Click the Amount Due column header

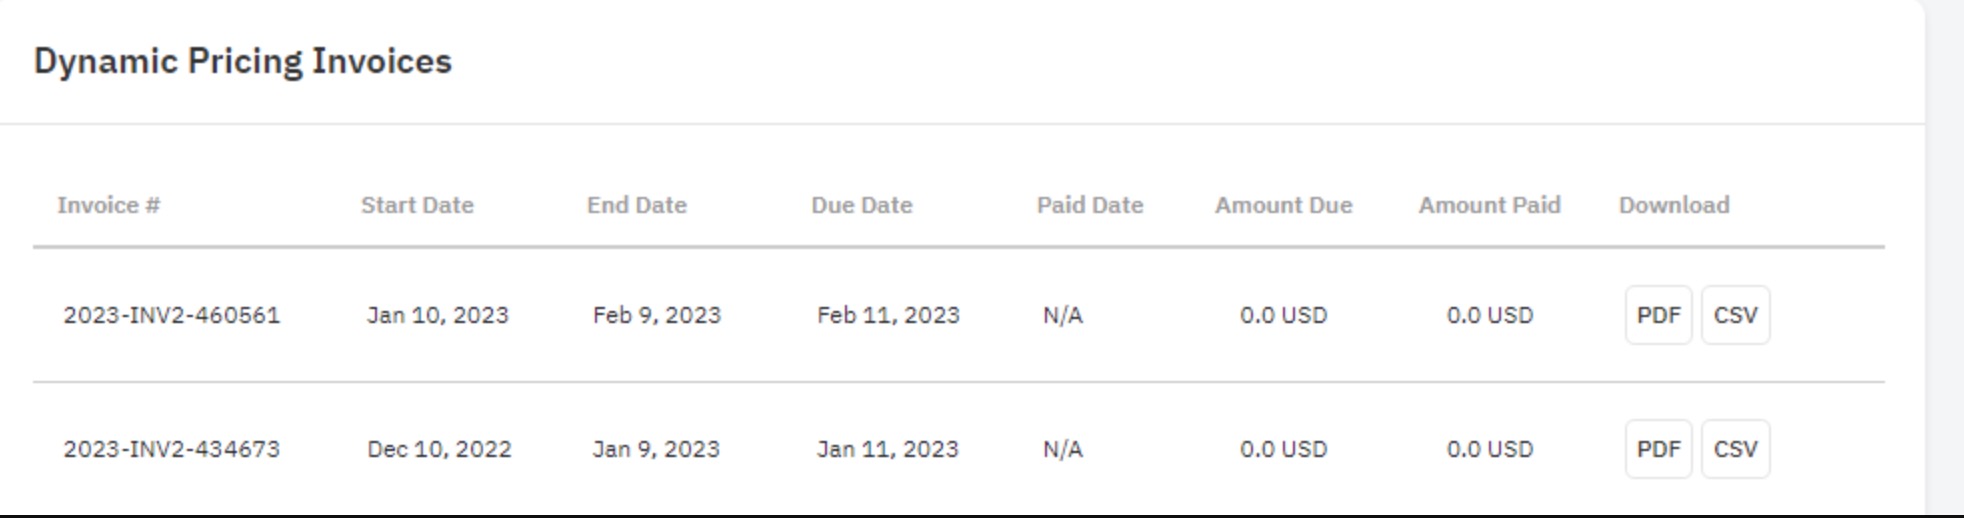tap(1283, 205)
